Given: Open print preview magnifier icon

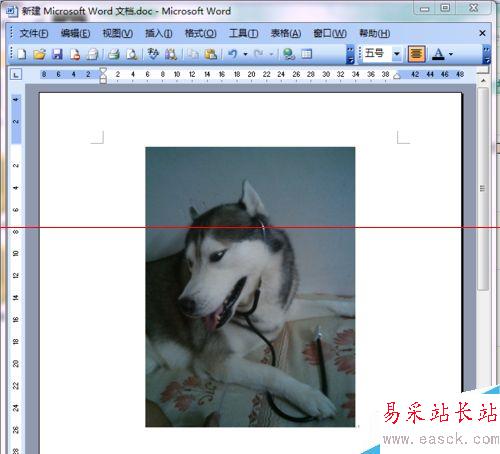Looking at the screenshot, I should pyautogui.click(x=132, y=54).
